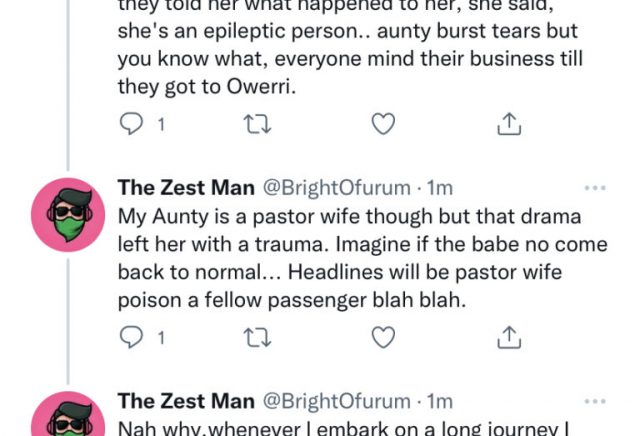This screenshot has height=436, width=640.
Task: Open 1m timestamp of 'pastor wife' tweet
Action: point(440,188)
